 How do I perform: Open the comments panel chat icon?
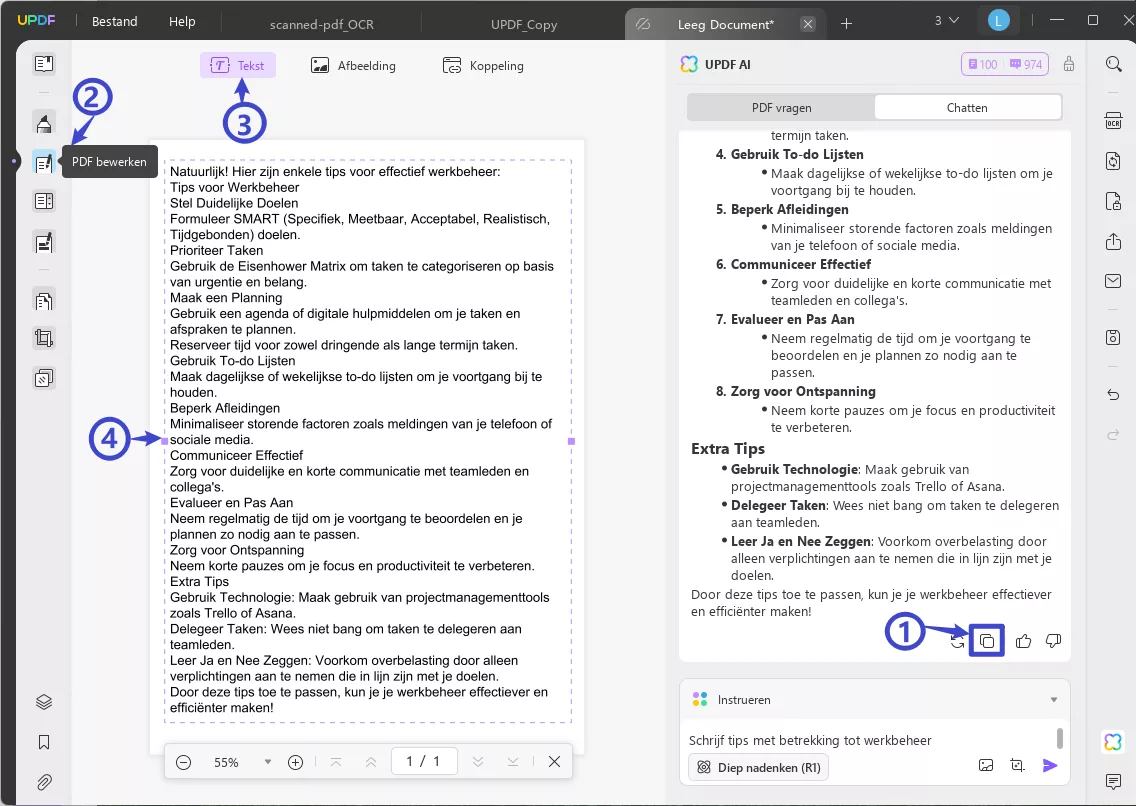(1114, 781)
